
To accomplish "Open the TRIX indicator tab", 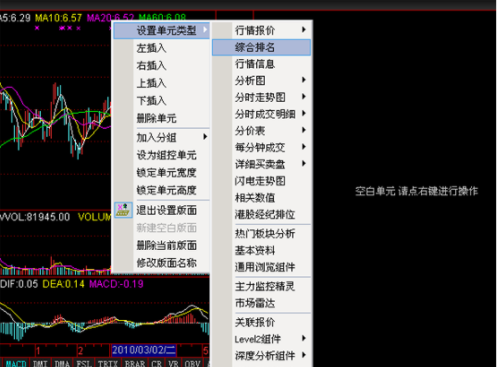I will pos(108,363).
